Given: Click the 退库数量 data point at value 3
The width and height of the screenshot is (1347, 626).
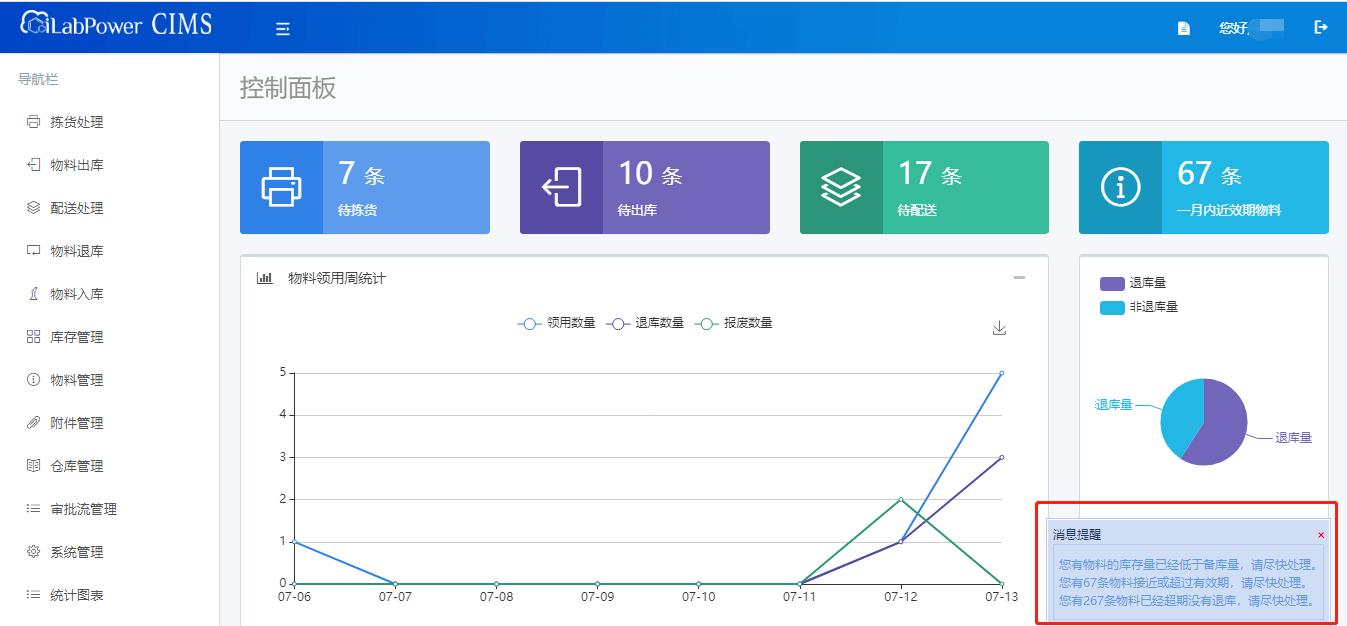Looking at the screenshot, I should point(1002,457).
